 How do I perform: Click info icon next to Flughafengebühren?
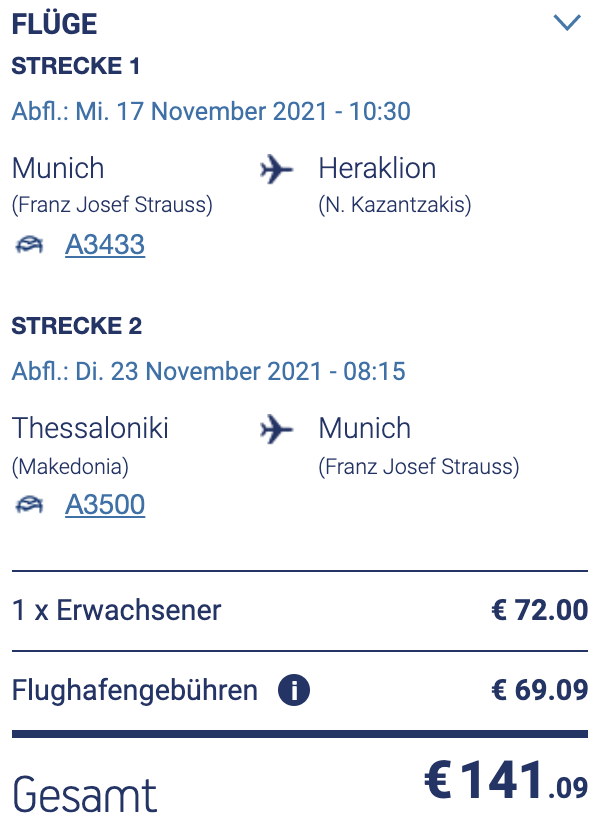294,690
